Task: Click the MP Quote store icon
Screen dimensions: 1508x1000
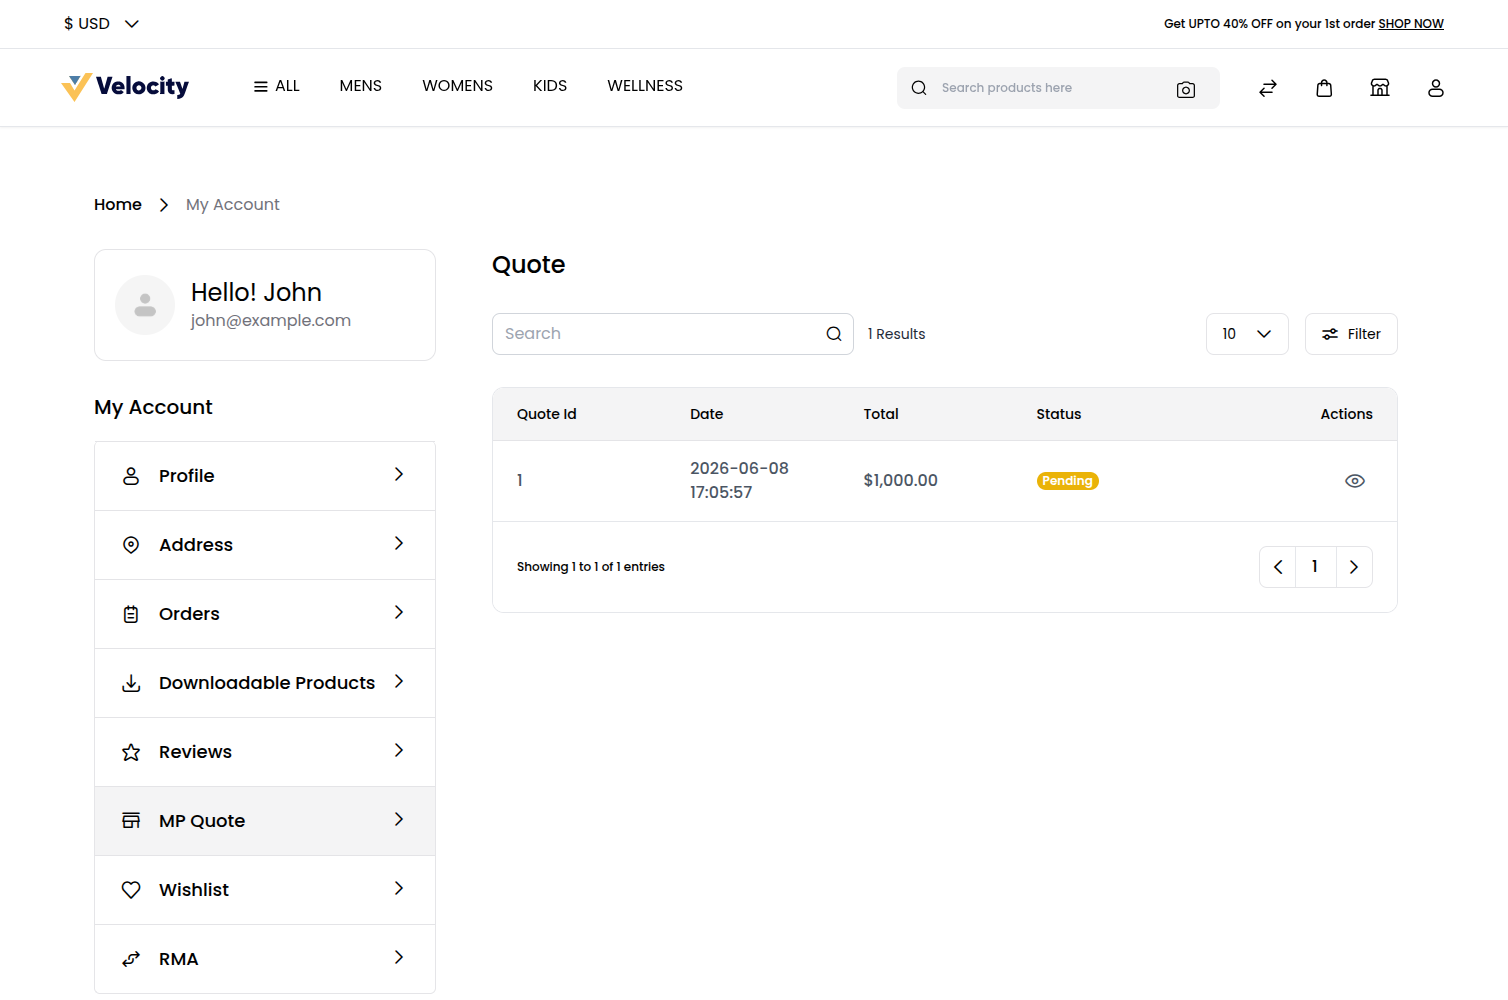Action: [131, 821]
